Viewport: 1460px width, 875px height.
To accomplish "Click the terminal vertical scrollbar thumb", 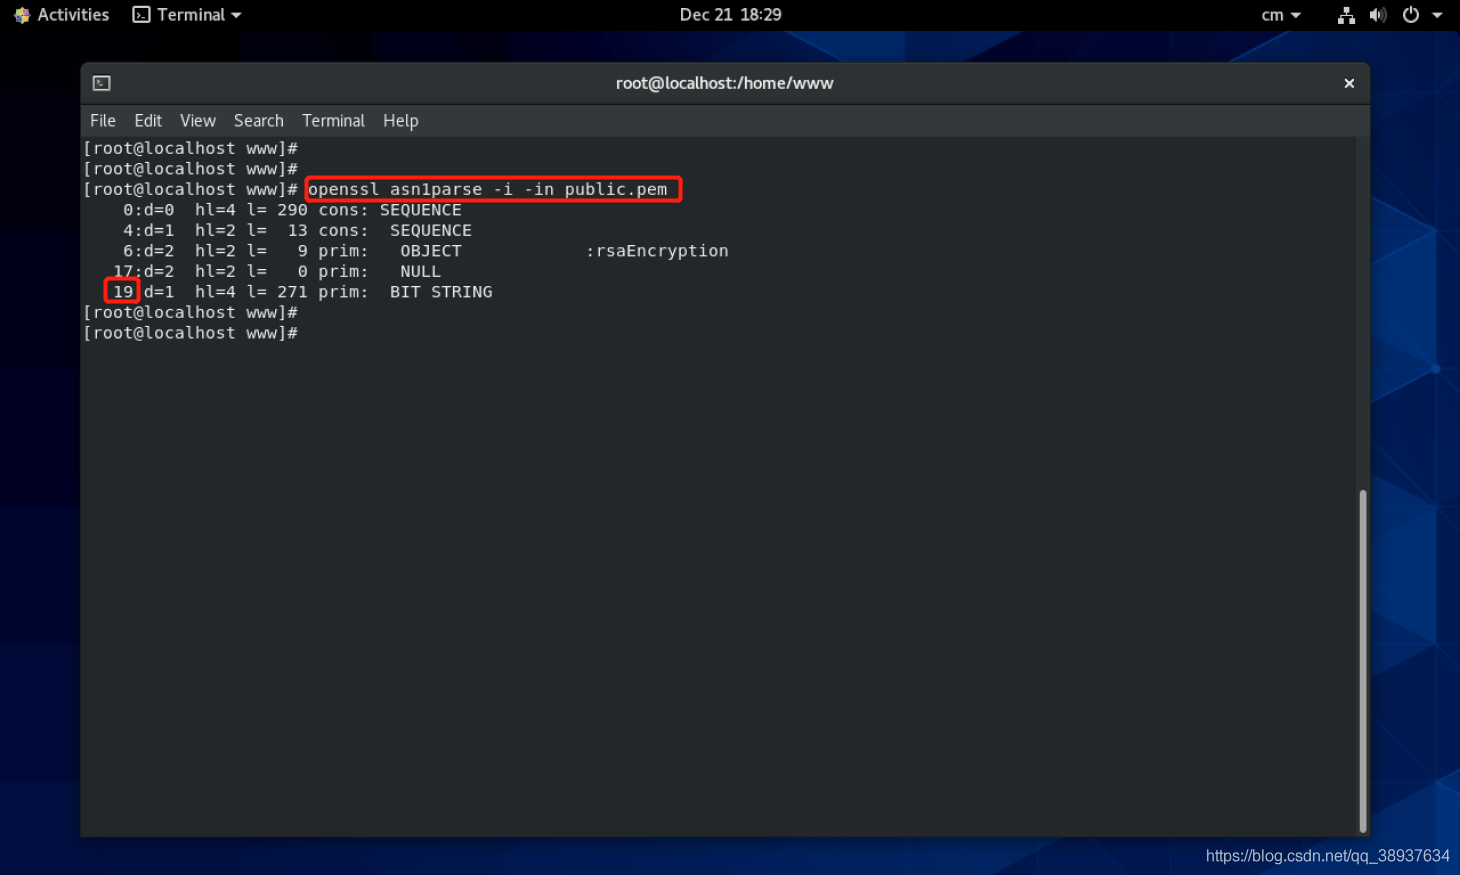I will coord(1363,660).
